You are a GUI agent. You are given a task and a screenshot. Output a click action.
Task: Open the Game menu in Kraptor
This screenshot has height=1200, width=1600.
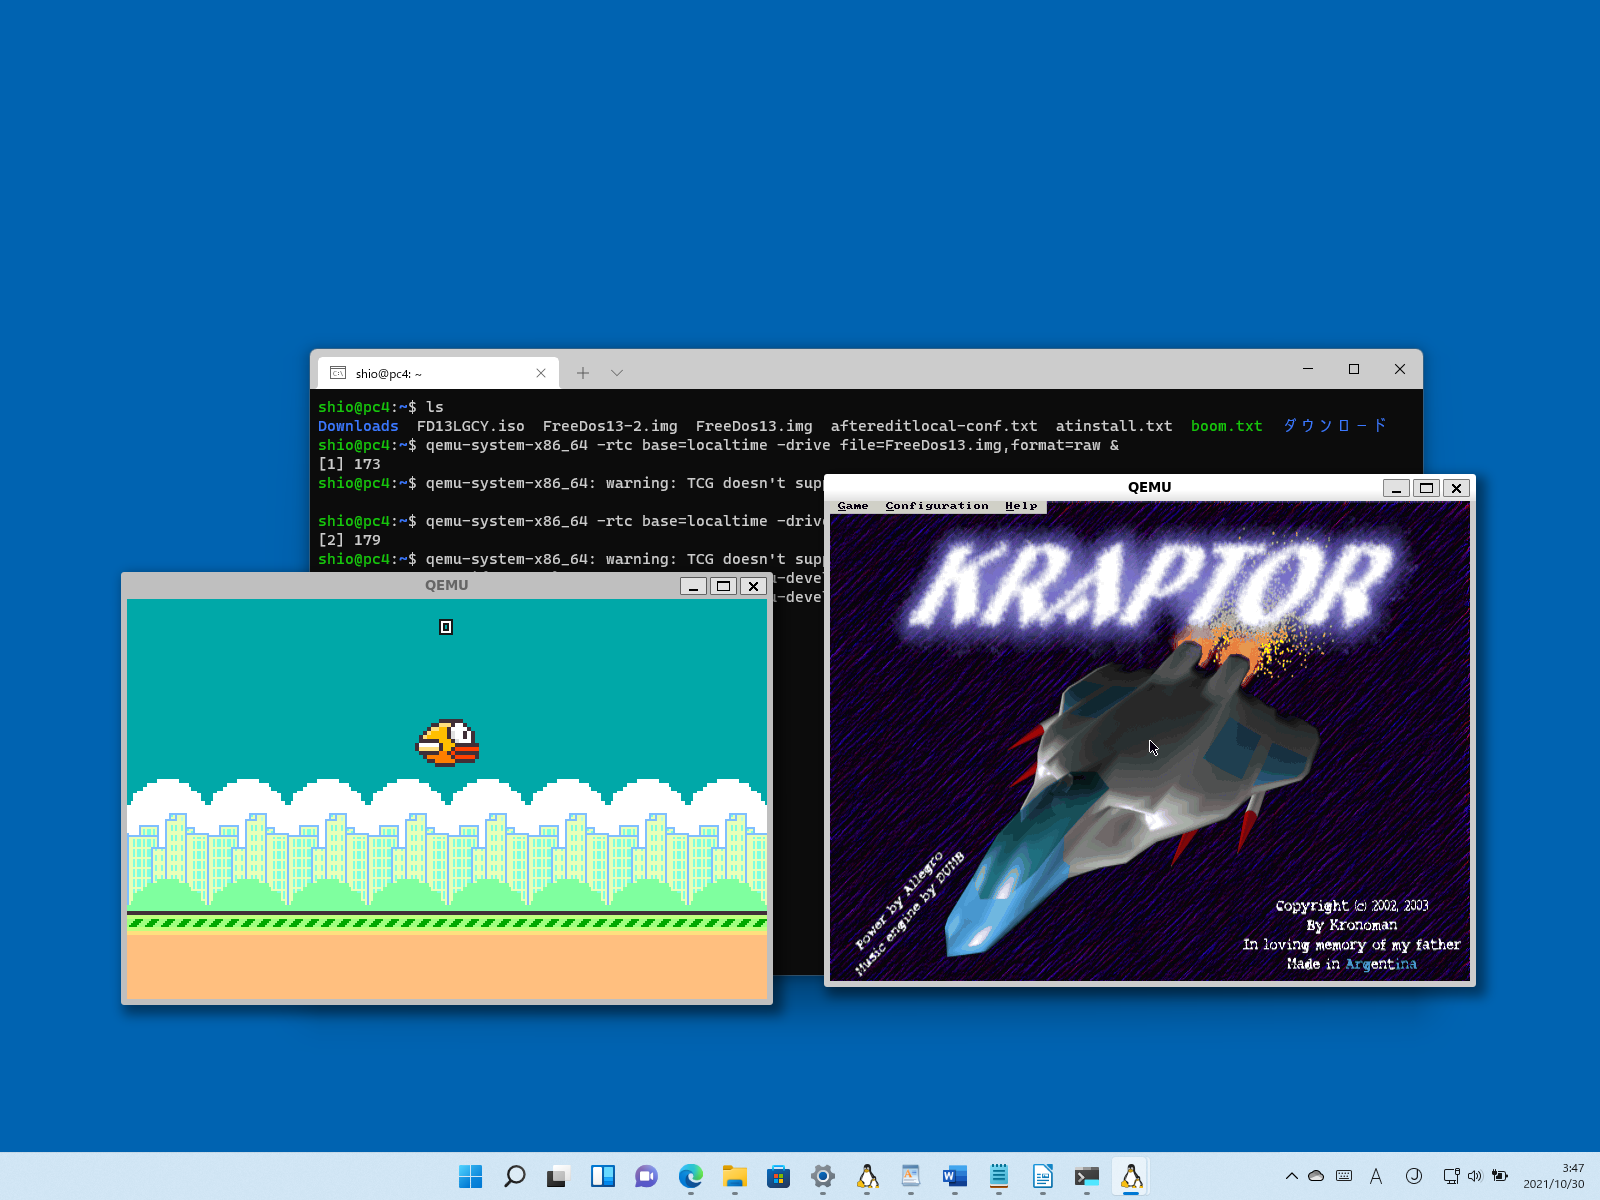[852, 506]
